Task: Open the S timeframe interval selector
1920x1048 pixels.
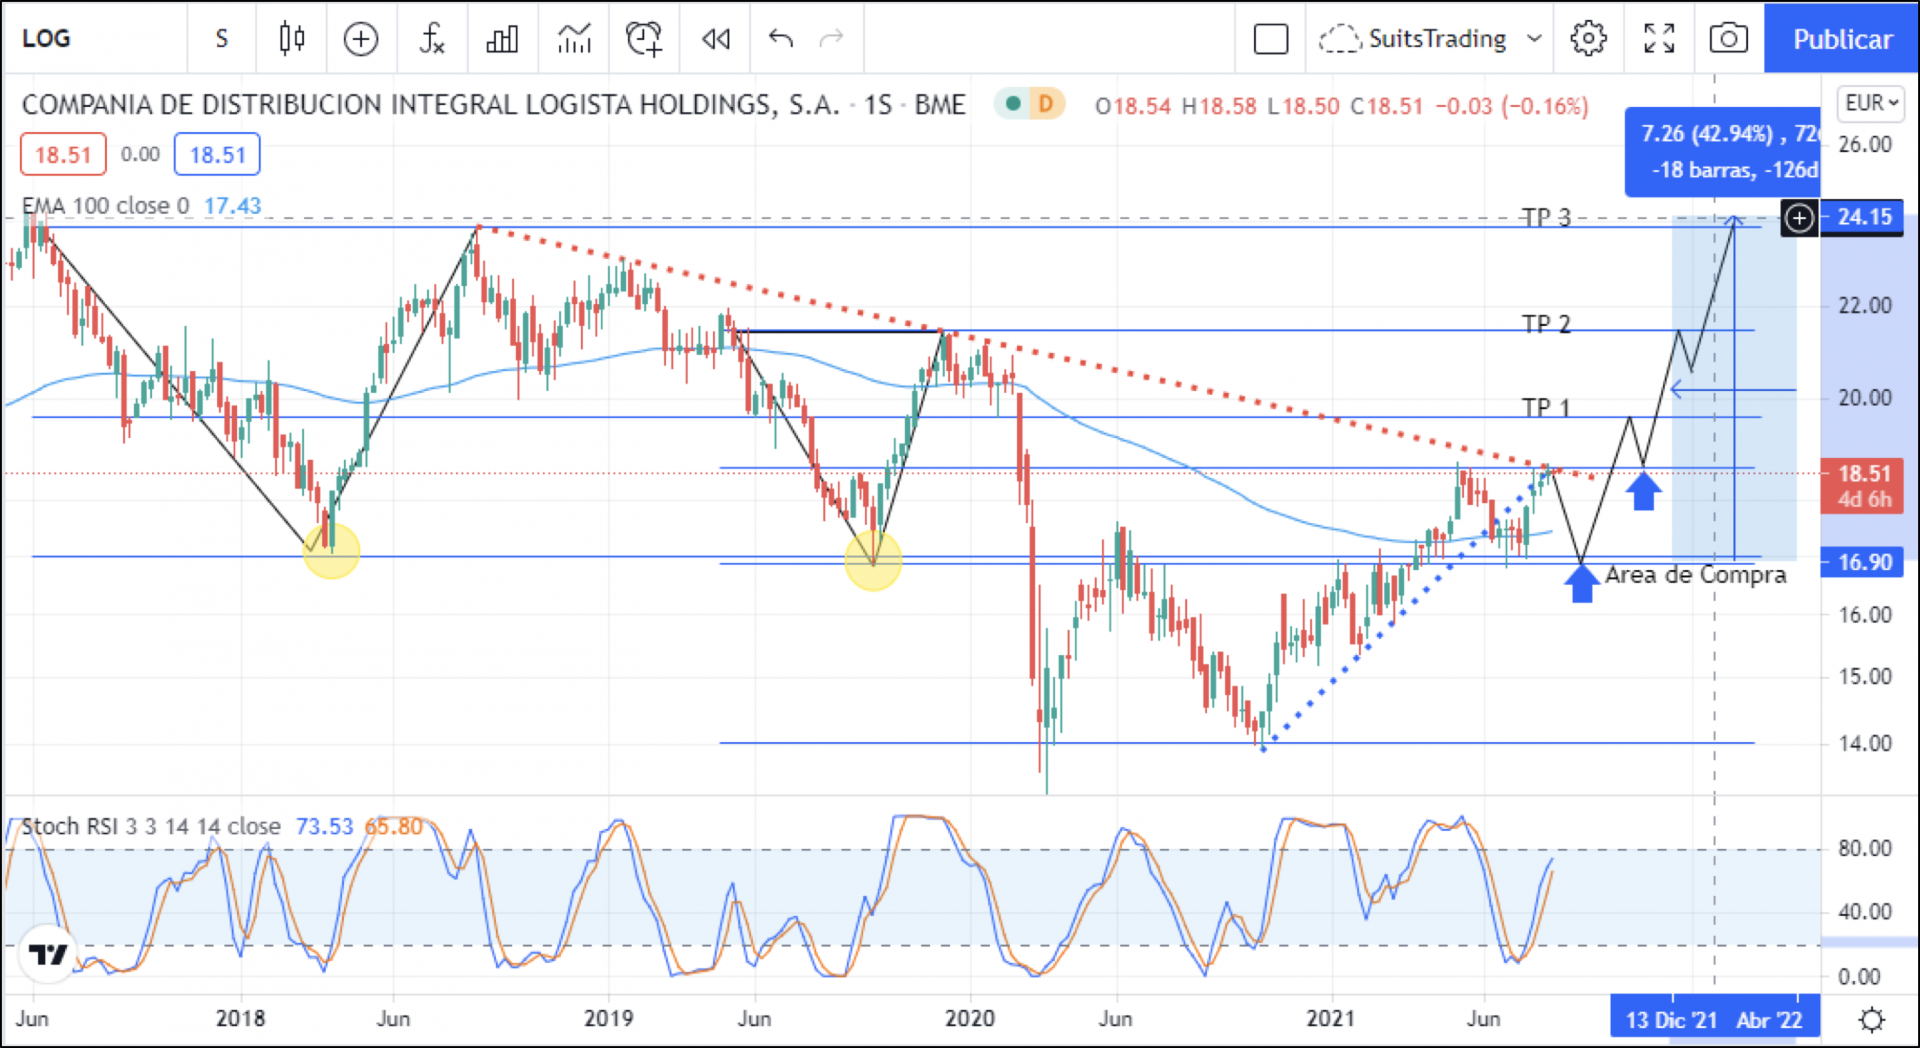Action: pyautogui.click(x=222, y=39)
